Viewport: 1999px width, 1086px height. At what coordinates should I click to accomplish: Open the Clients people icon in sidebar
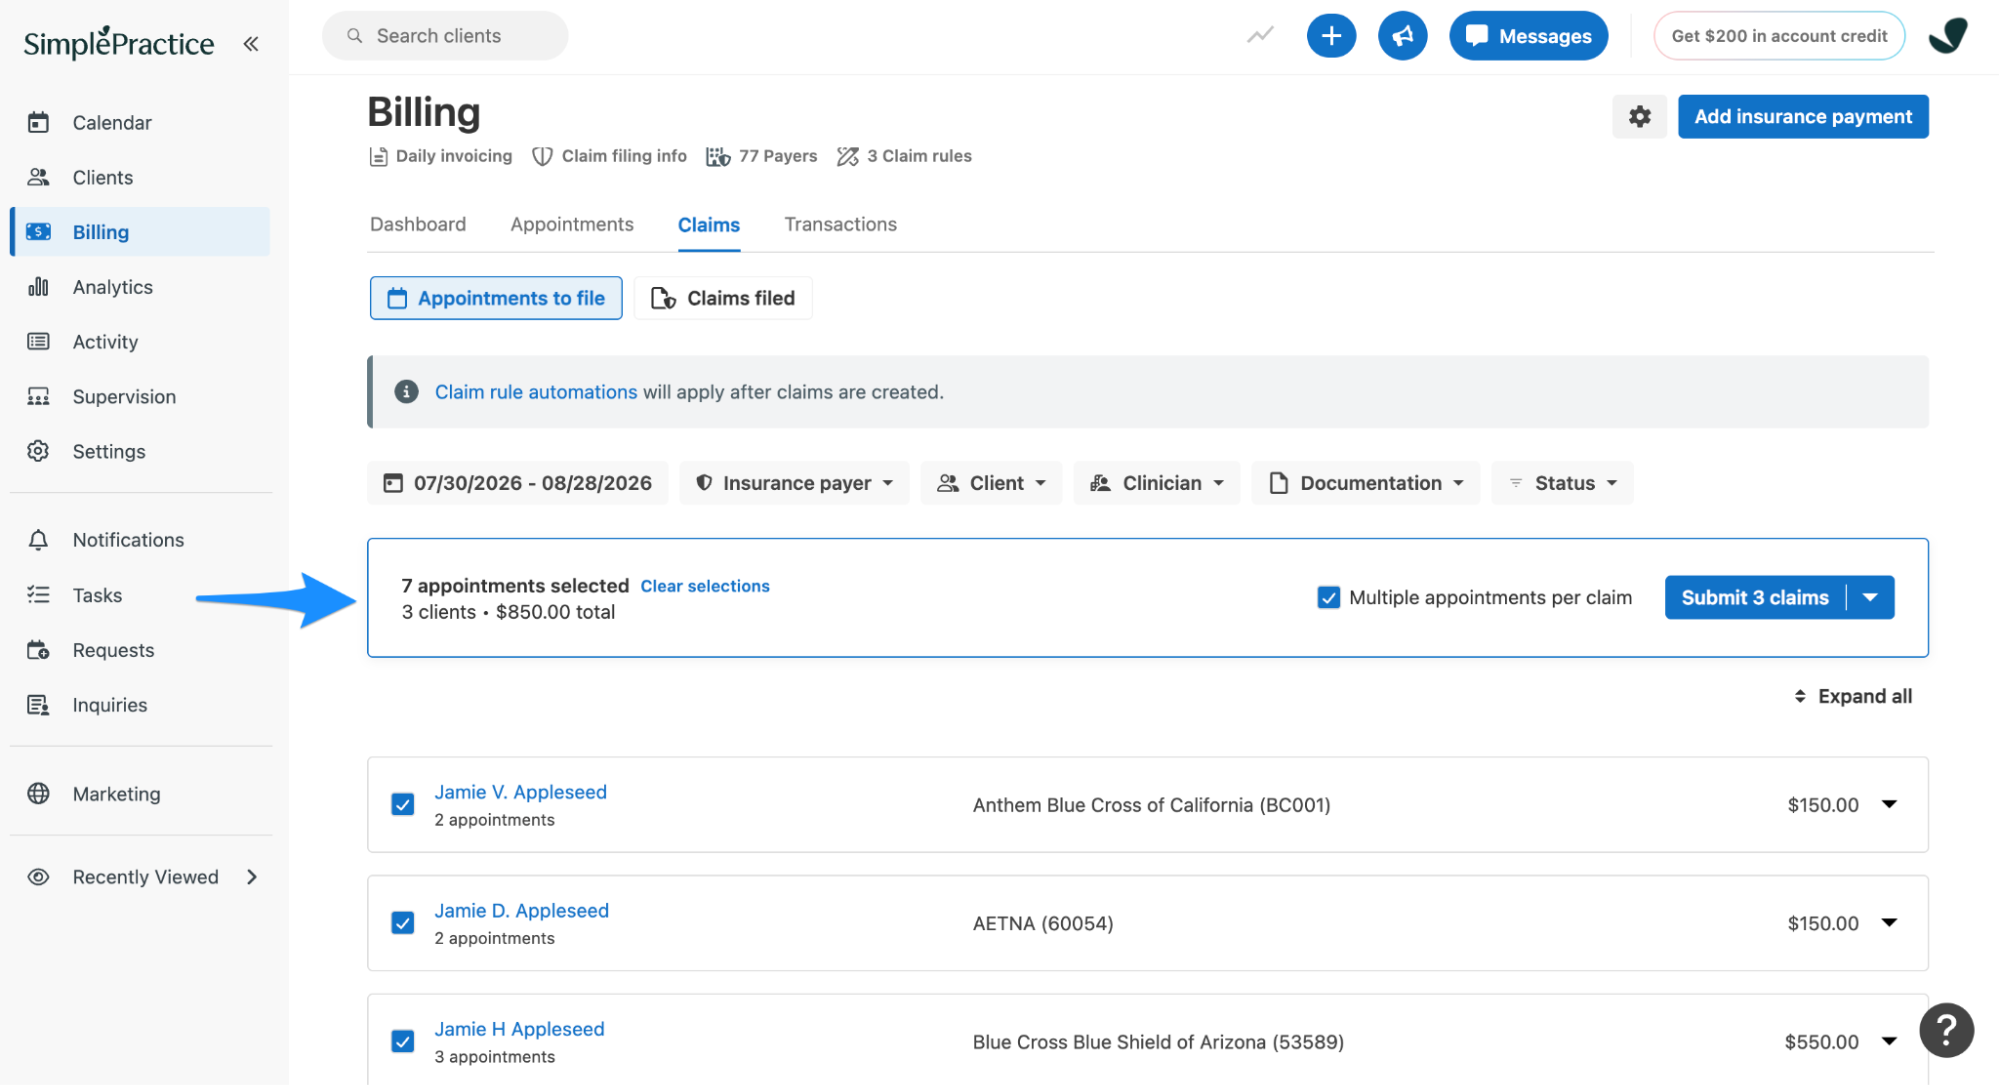click(38, 177)
